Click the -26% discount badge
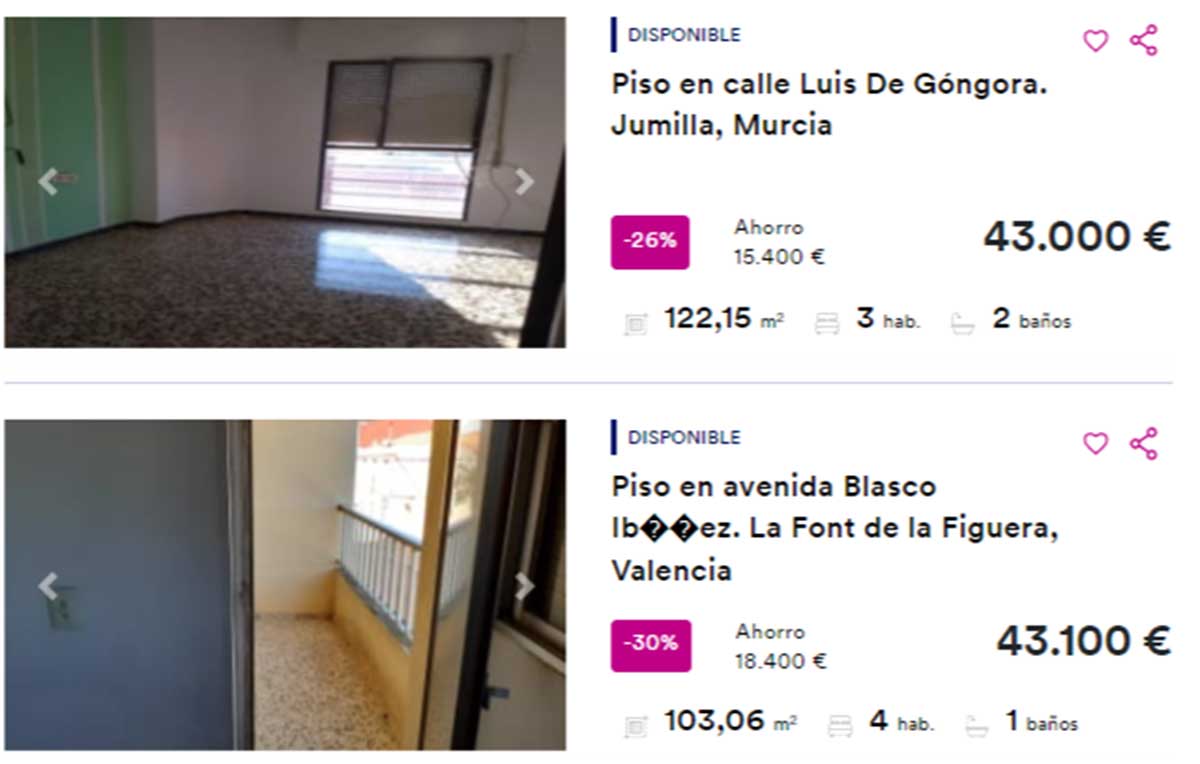This screenshot has width=1200, height=764. click(650, 242)
